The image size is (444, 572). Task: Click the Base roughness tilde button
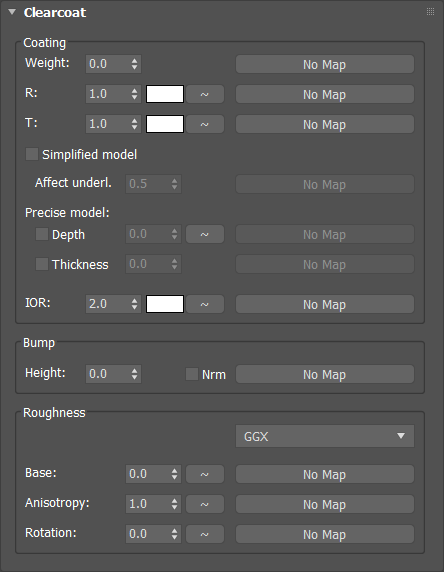tap(205, 474)
